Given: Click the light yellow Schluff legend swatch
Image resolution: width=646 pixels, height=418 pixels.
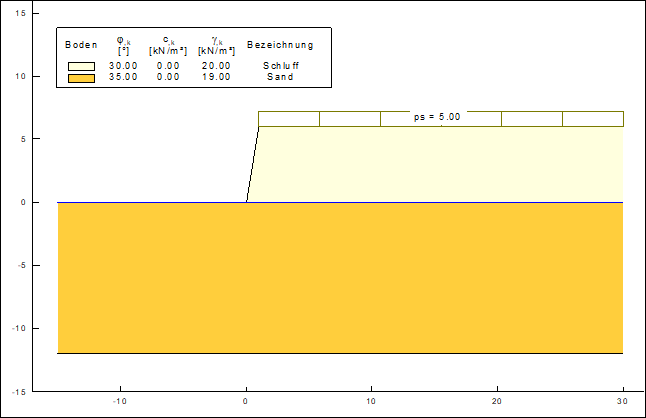Looking at the screenshot, I should click(x=81, y=66).
